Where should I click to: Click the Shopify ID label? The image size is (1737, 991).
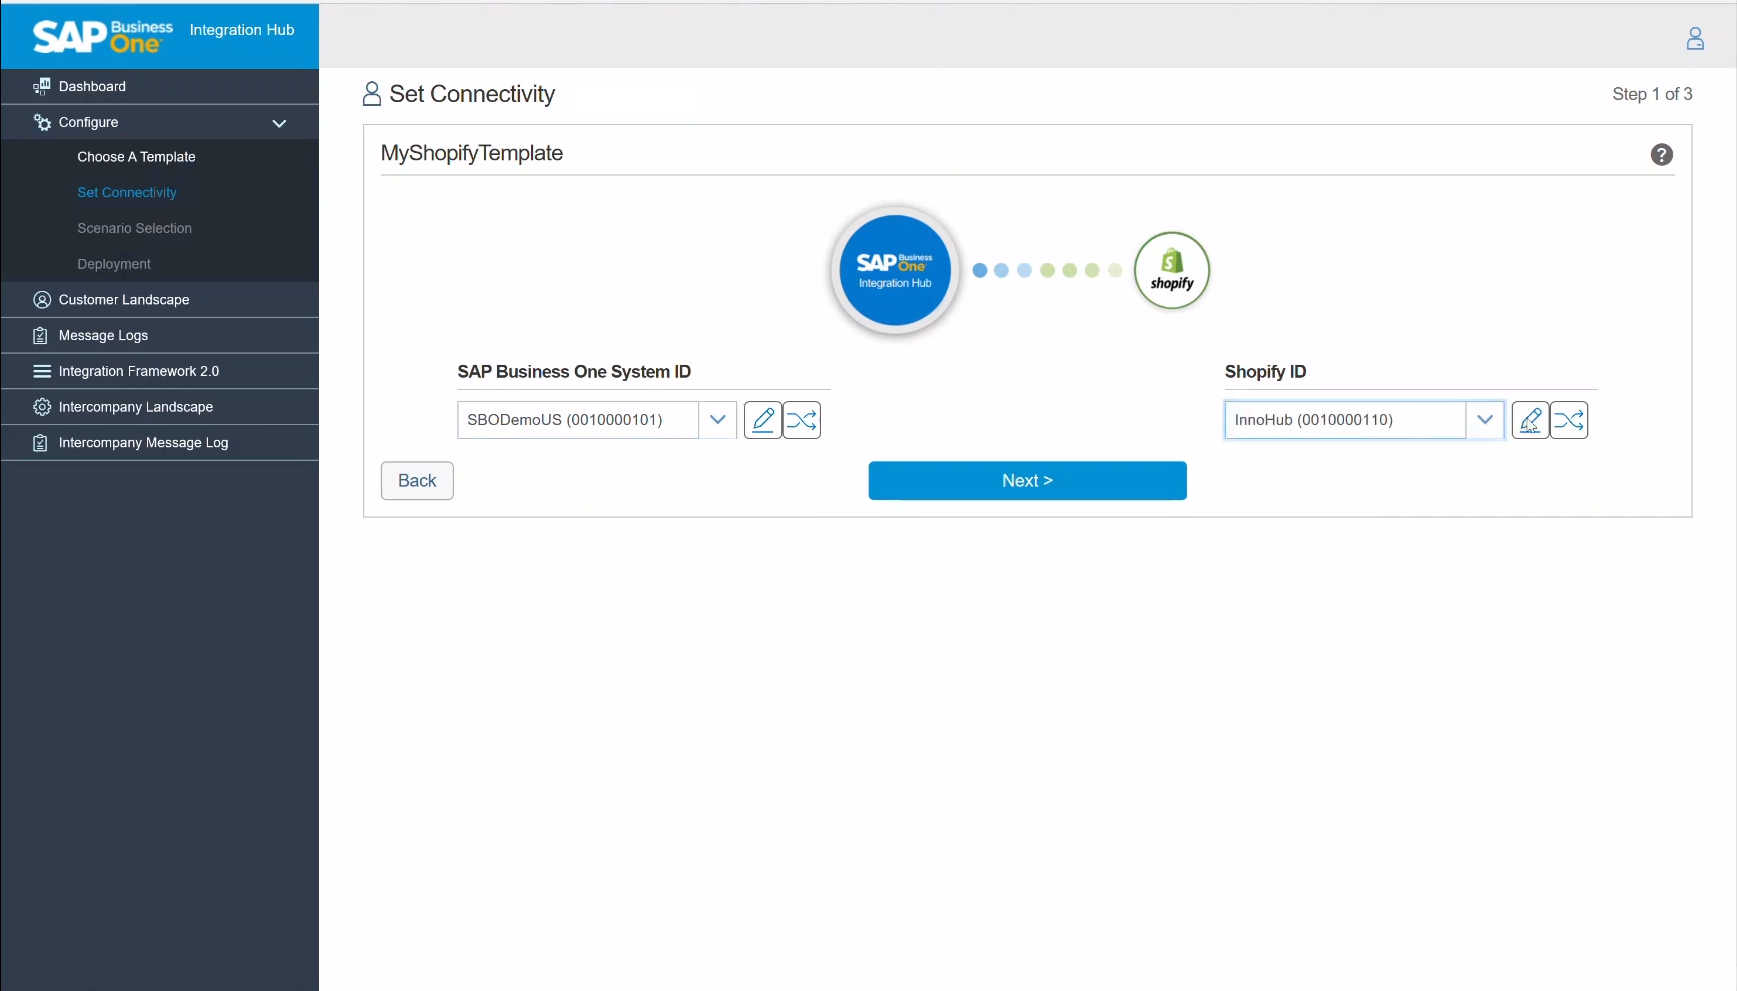(x=1265, y=372)
